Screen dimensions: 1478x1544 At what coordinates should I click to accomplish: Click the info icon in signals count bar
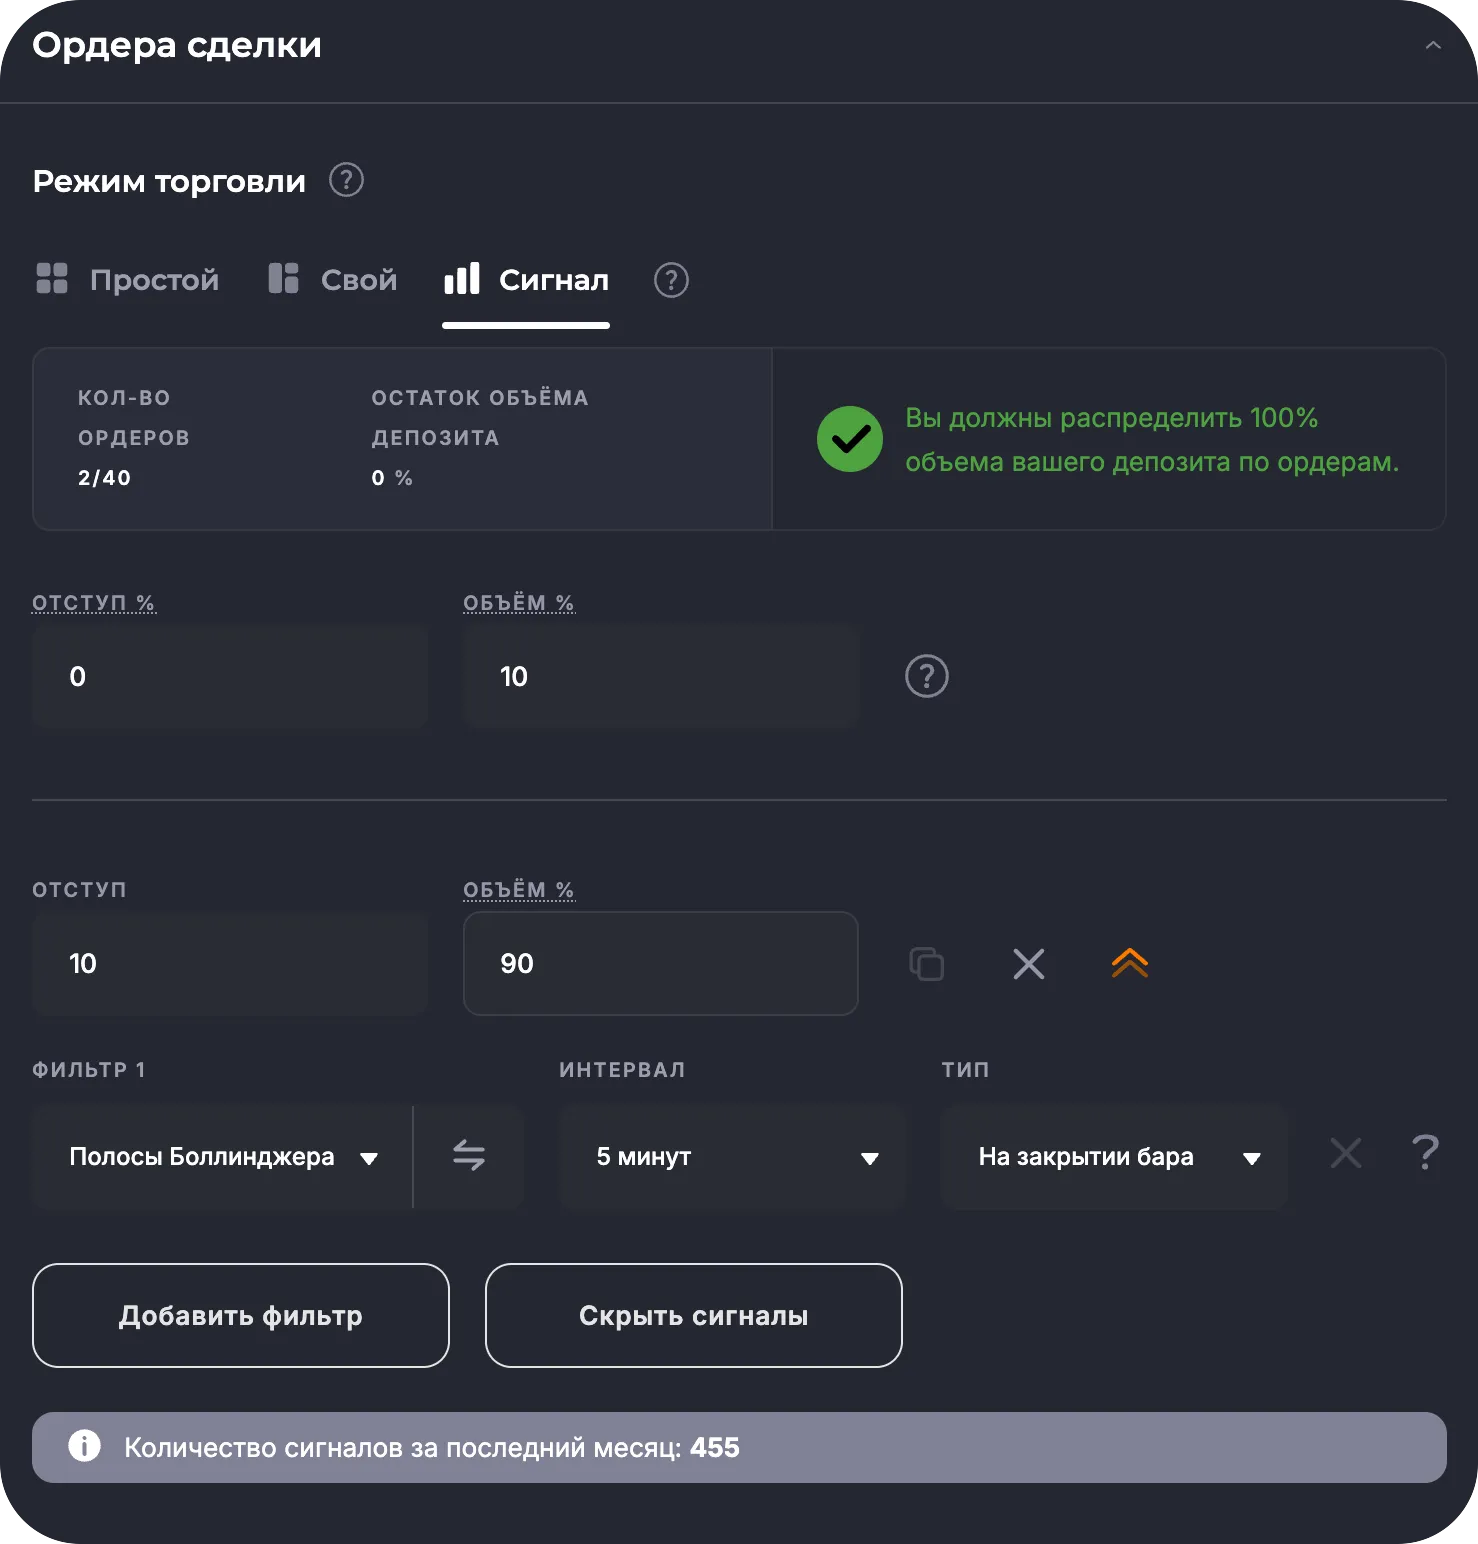85,1446
